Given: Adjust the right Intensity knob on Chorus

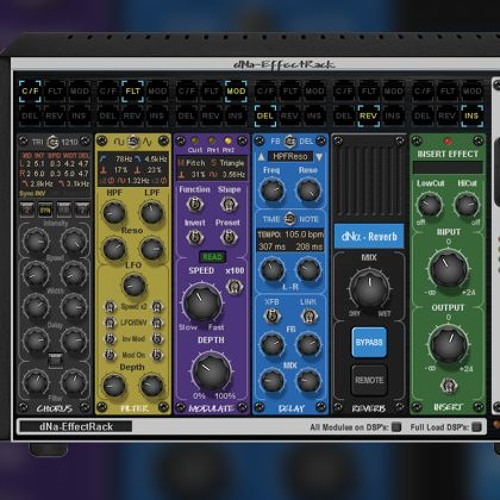Looking at the screenshot, I should tap(74, 241).
